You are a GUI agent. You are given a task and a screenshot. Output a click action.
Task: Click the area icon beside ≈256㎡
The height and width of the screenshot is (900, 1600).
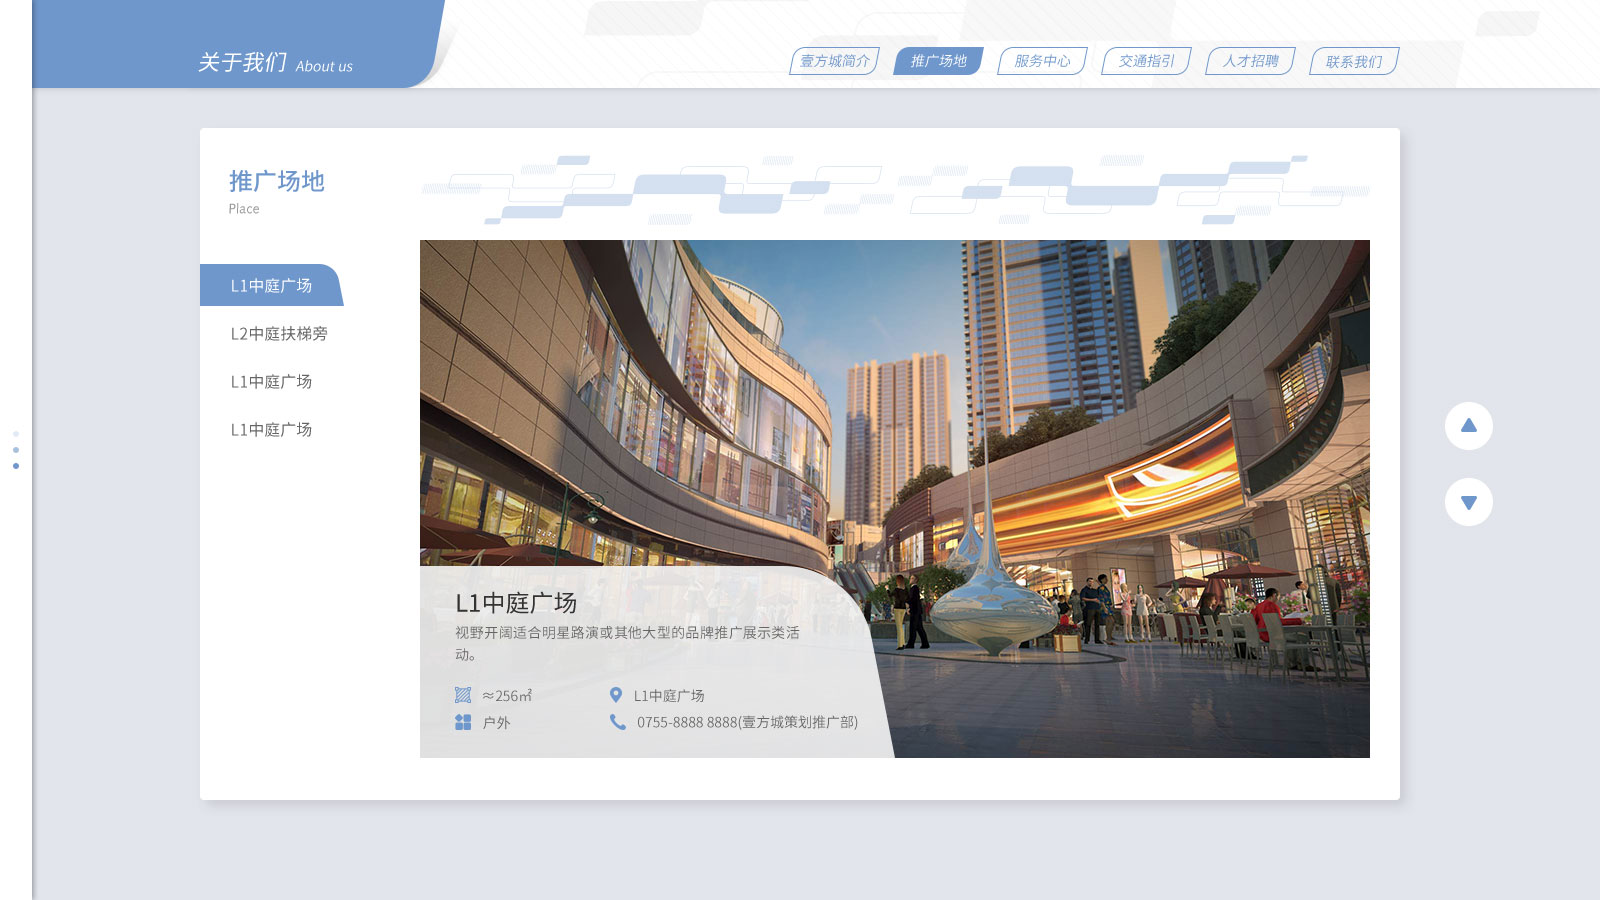(x=463, y=695)
